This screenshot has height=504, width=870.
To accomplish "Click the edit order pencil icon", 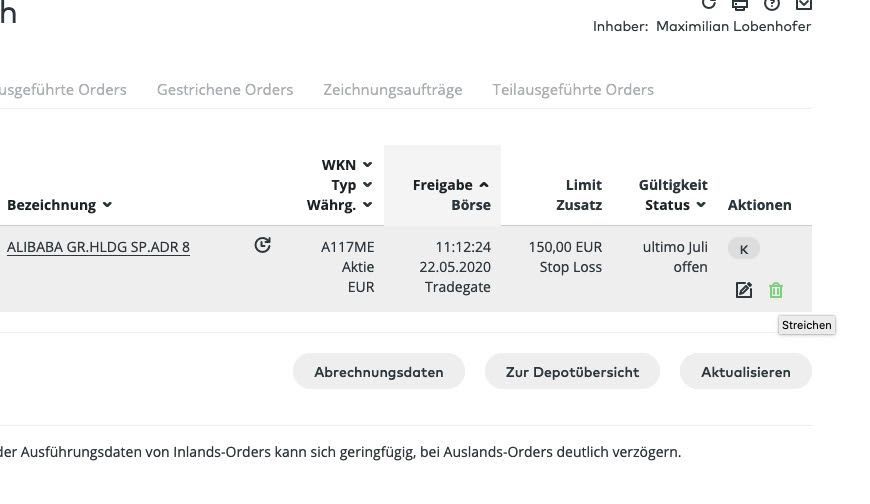I will point(743,290).
